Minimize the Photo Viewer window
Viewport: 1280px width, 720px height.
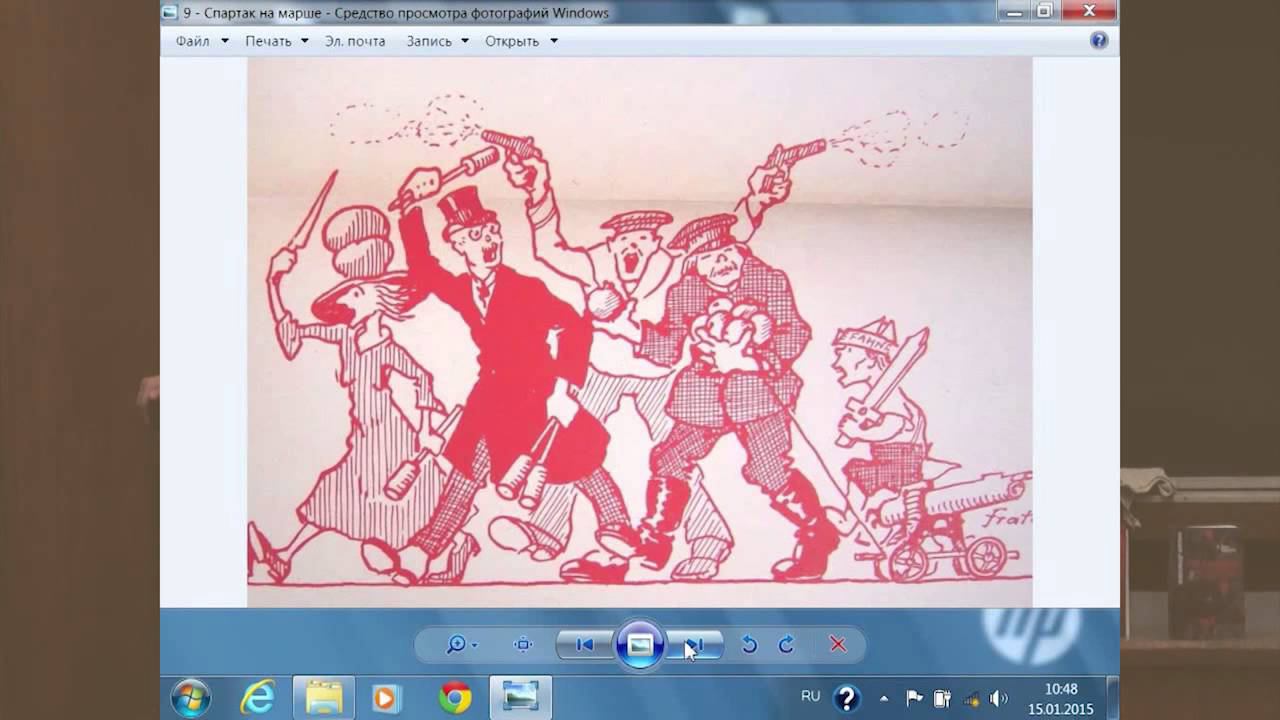1015,11
